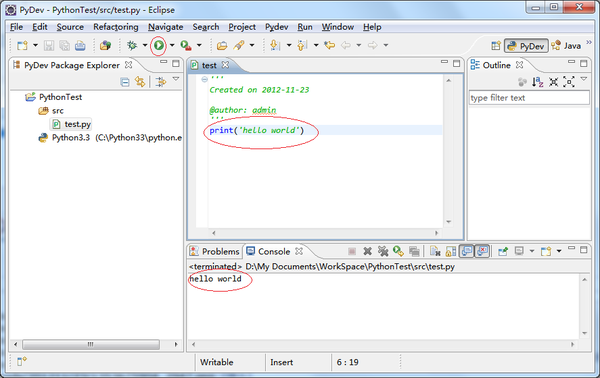
Task: Open dropdown arrow next to Run button
Action: click(172, 46)
